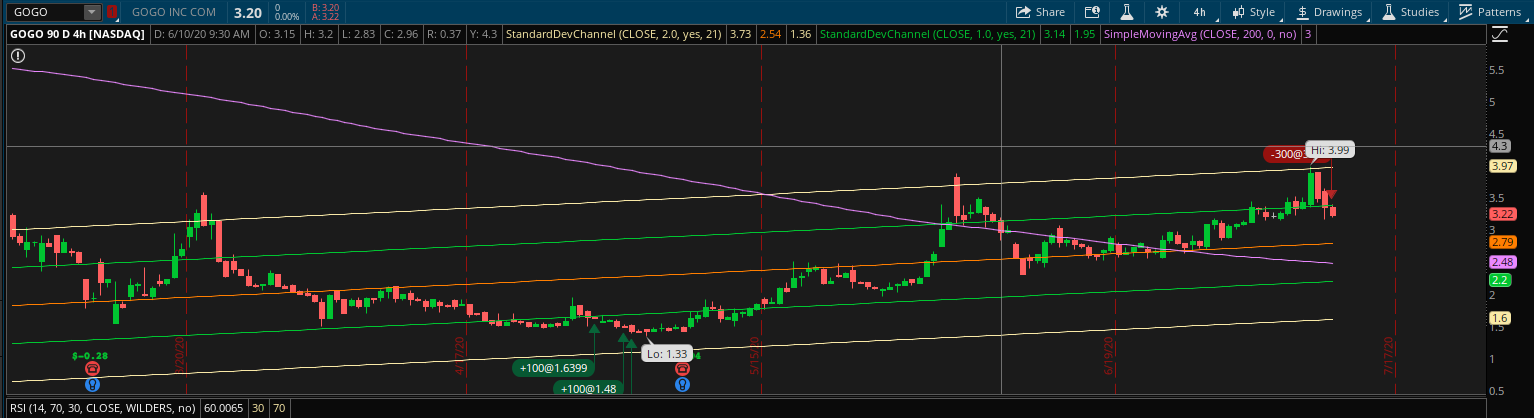Click the GOGO INC COM company name

[172, 13]
